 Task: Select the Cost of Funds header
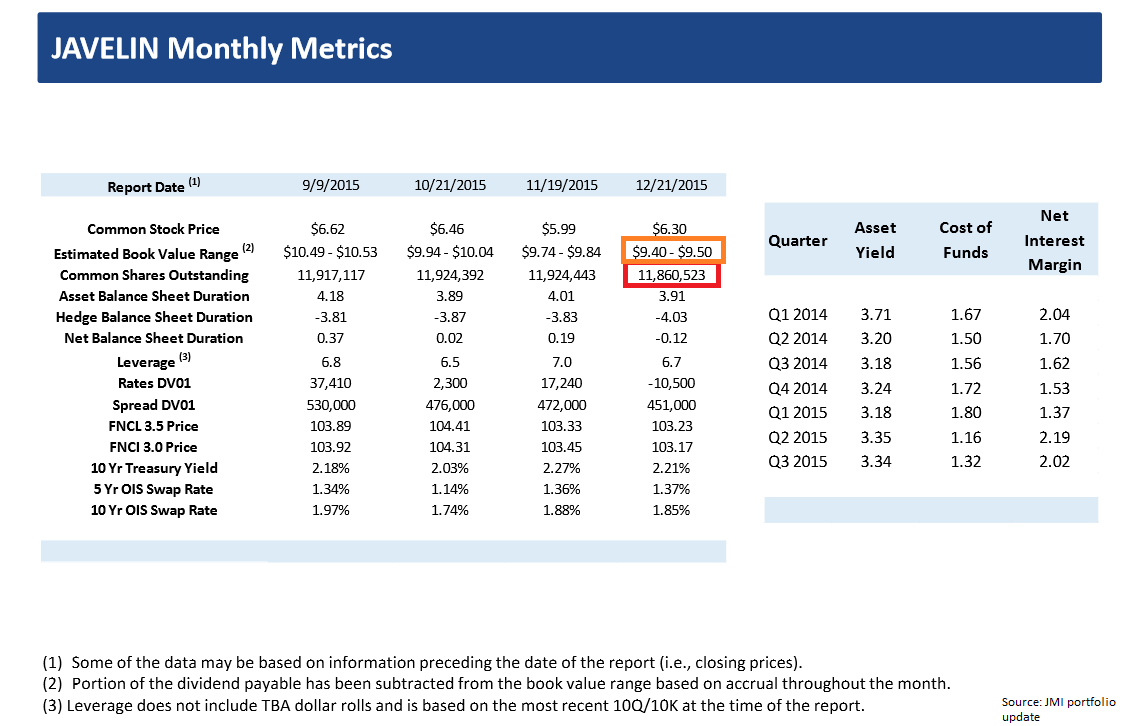point(965,240)
